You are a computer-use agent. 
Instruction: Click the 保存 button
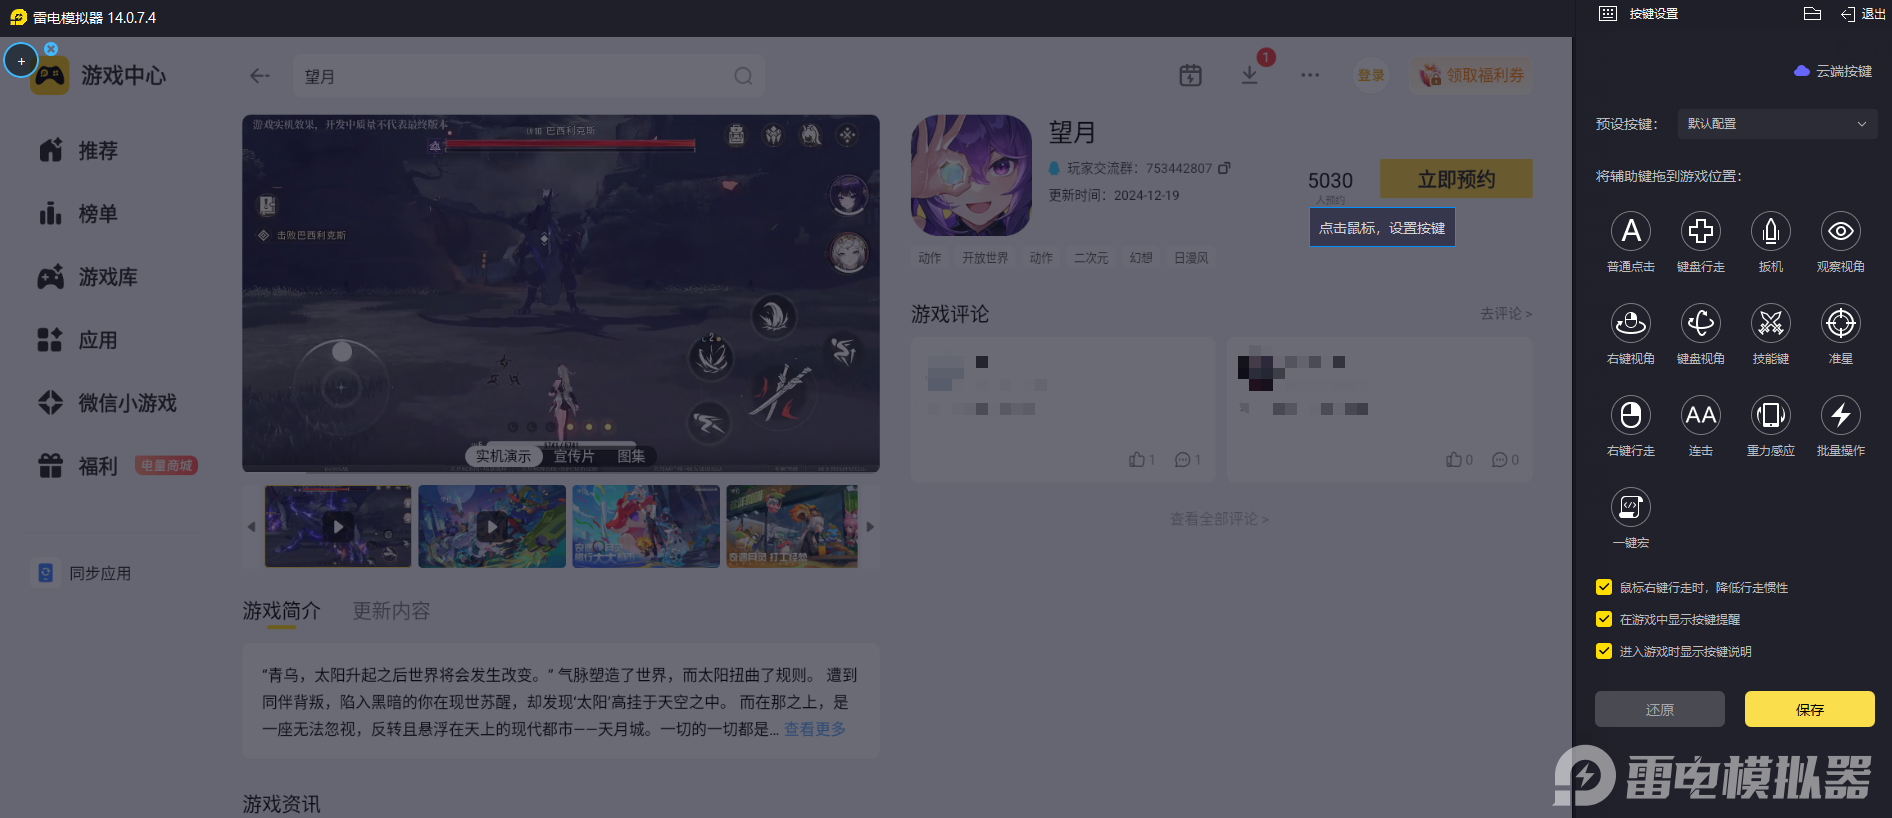1810,709
